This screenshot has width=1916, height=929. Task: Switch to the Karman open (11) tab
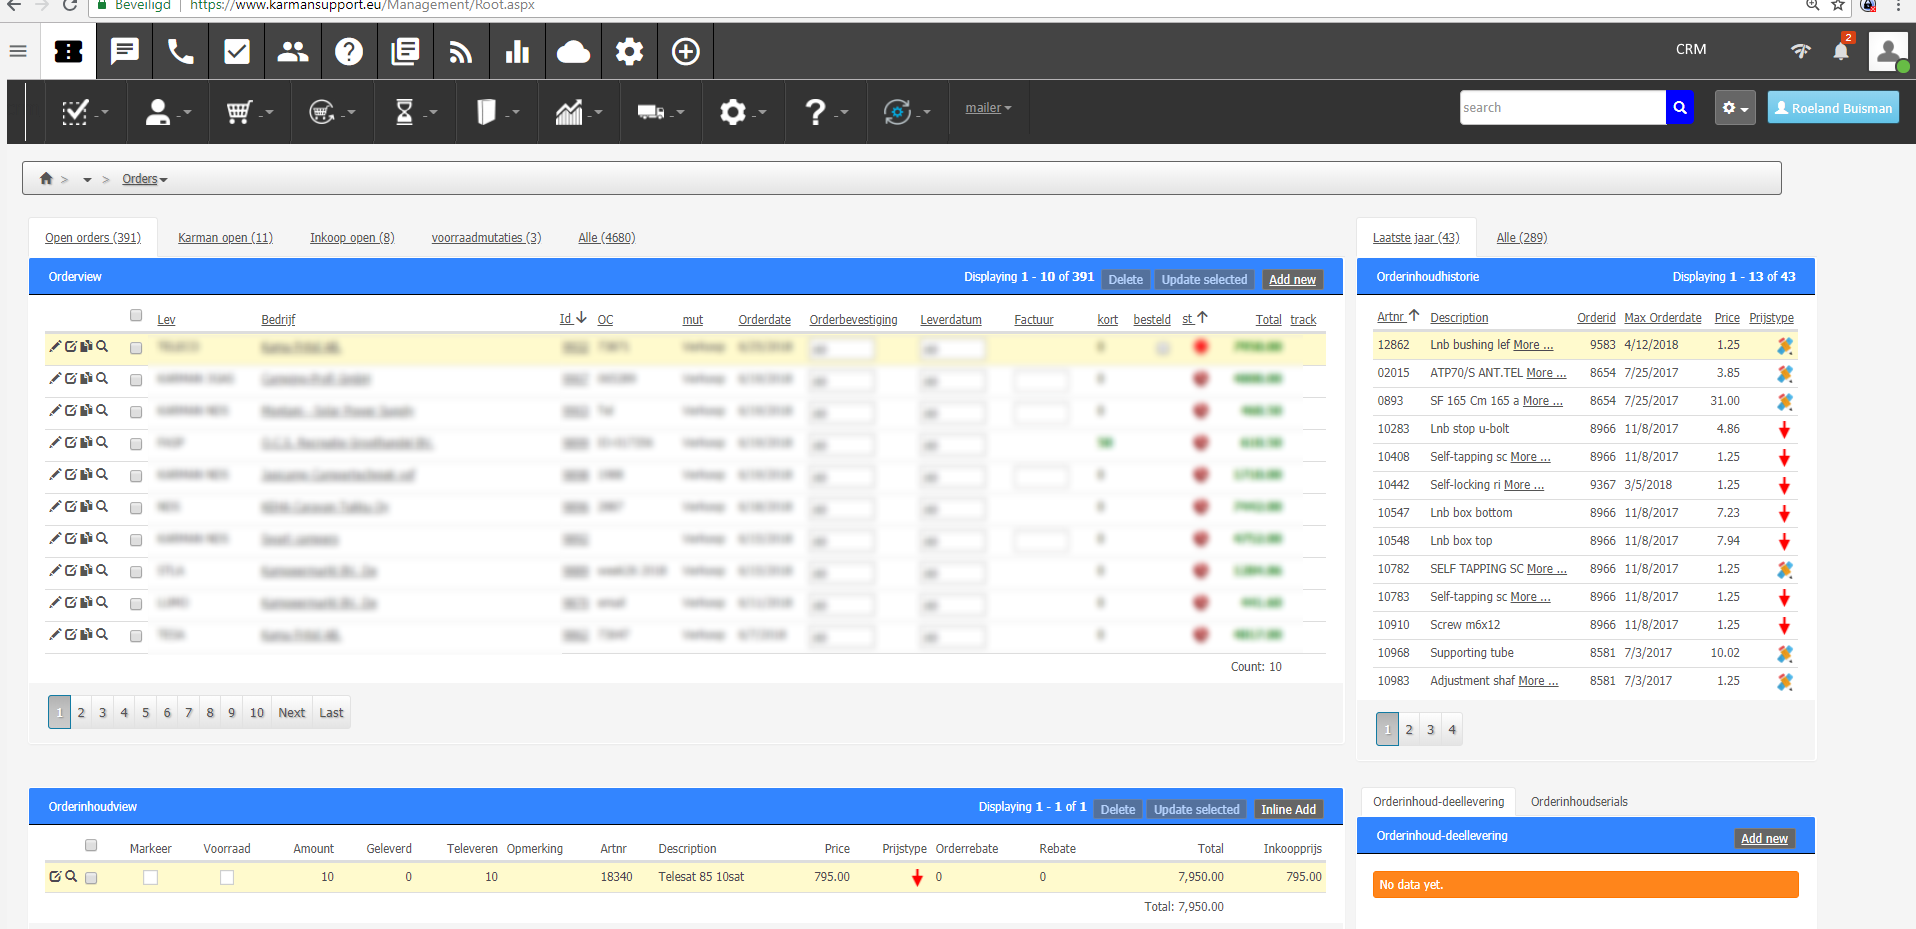(x=225, y=238)
